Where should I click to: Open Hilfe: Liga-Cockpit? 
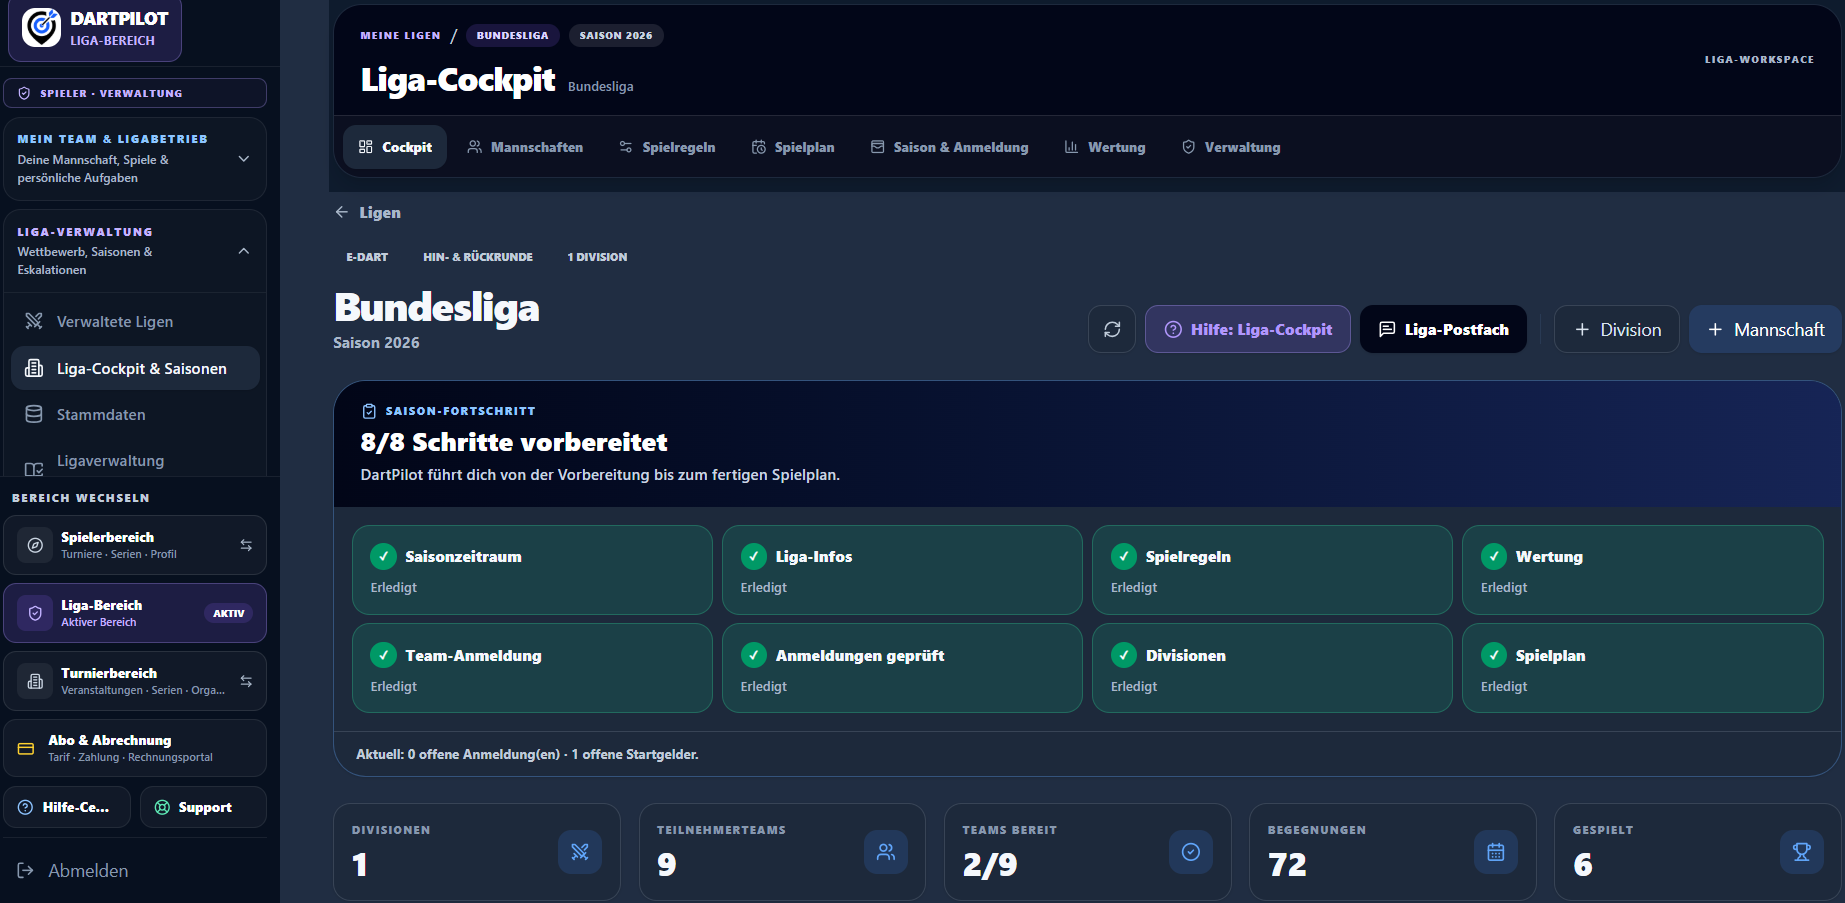1248,329
